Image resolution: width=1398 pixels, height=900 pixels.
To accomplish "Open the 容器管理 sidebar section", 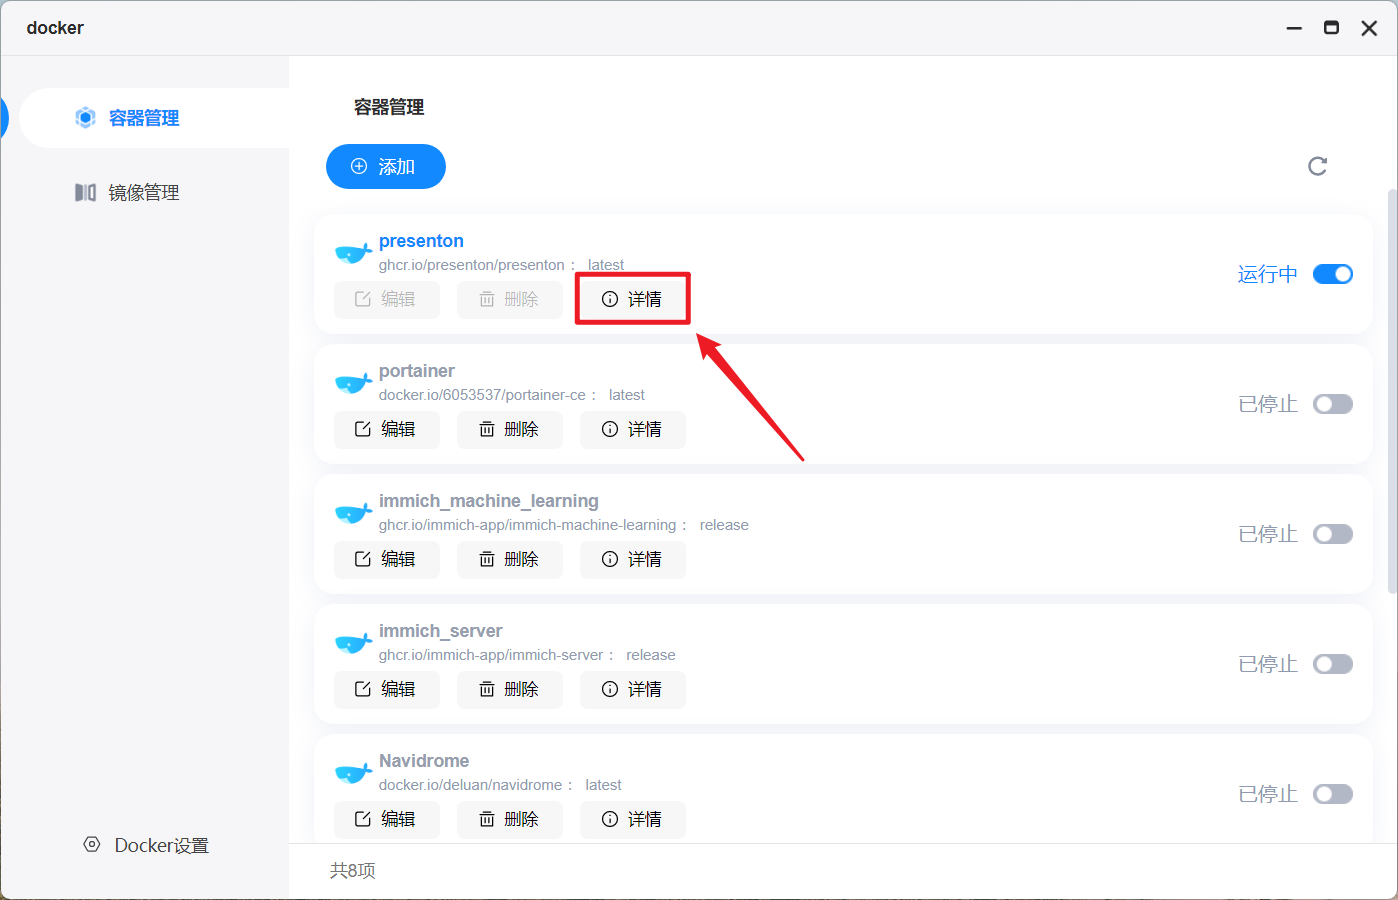I will (155, 118).
